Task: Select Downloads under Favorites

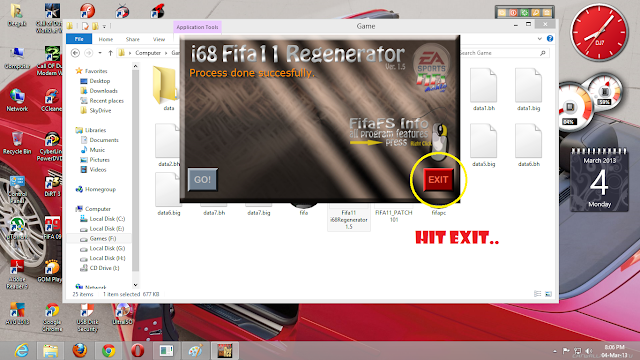Action: point(103,91)
